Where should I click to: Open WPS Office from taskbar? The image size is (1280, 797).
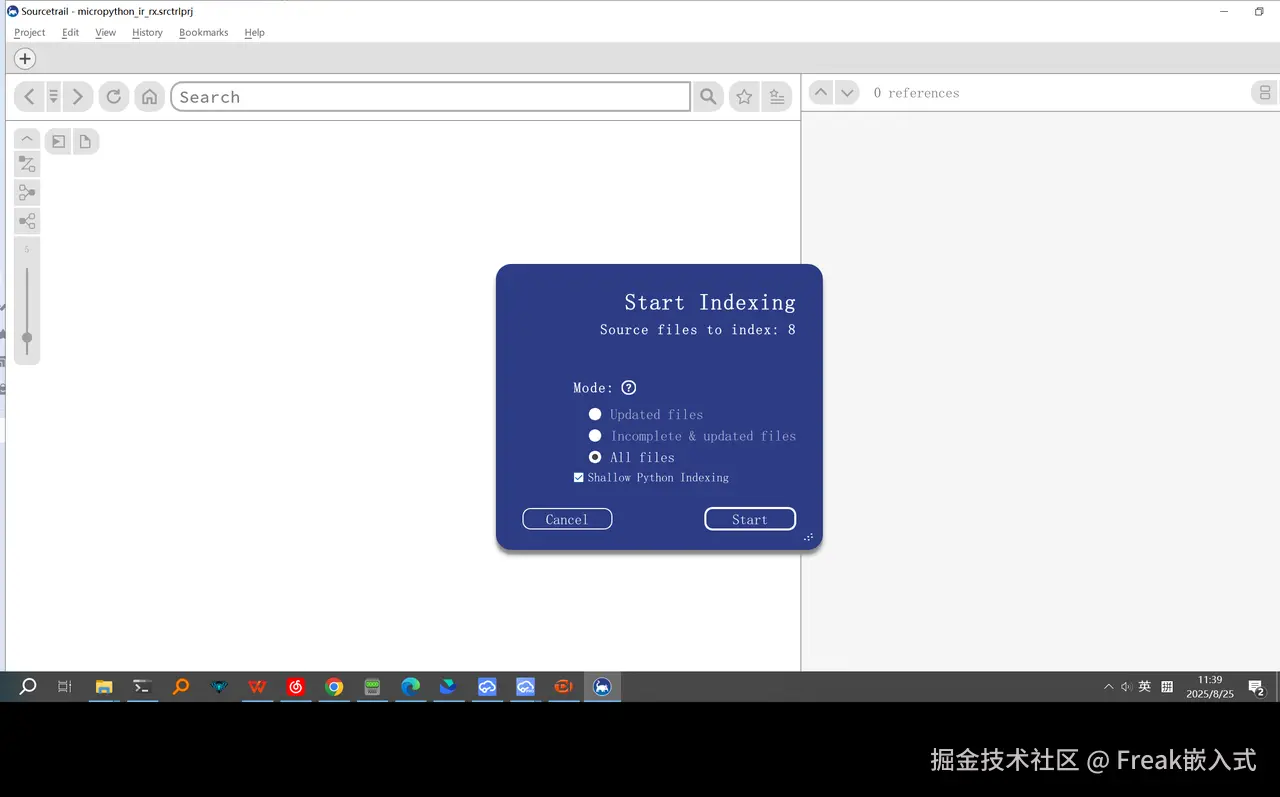point(257,686)
